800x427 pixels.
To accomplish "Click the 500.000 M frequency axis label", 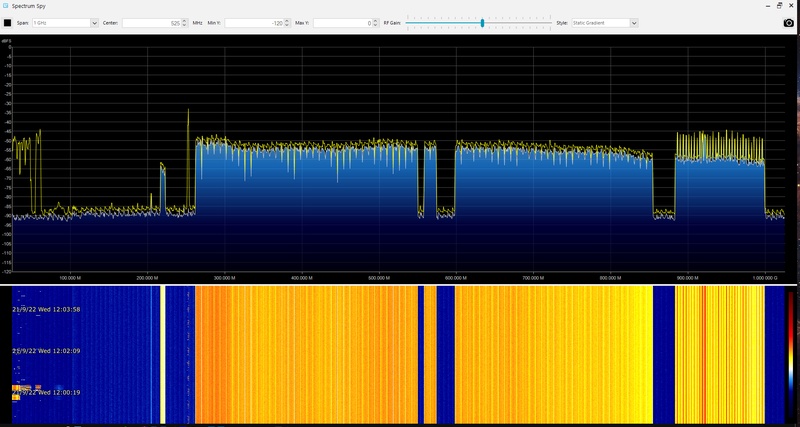I will coord(379,278).
